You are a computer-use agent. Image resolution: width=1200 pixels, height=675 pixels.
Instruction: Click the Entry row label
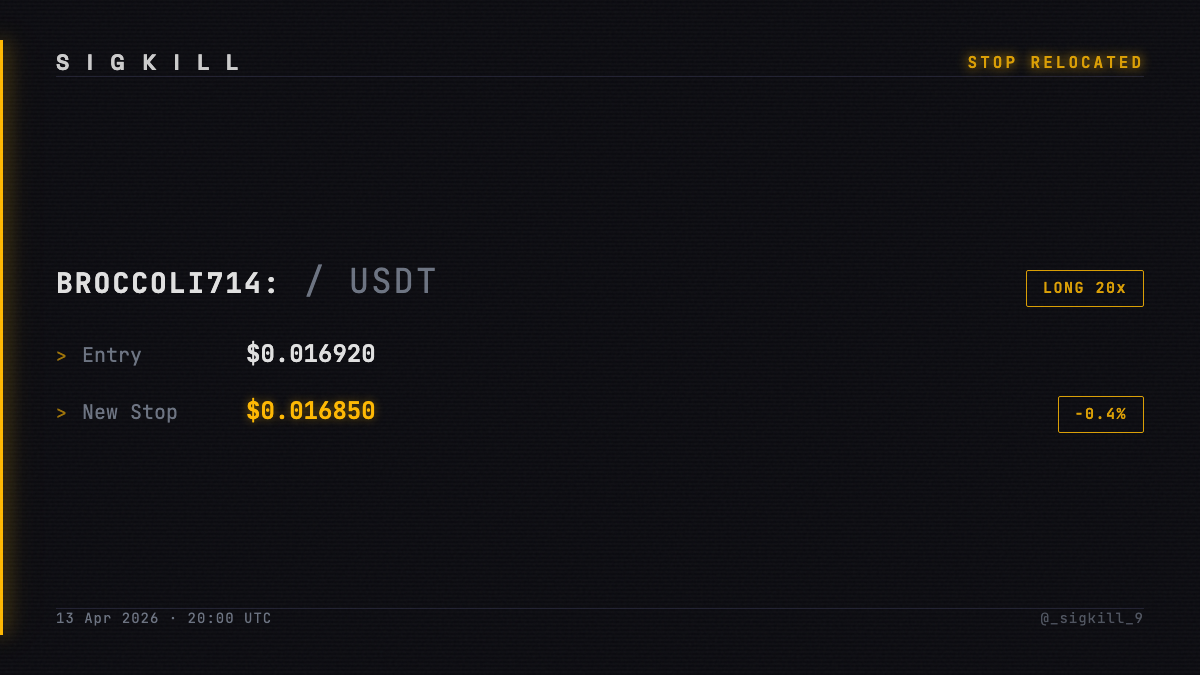coord(112,355)
